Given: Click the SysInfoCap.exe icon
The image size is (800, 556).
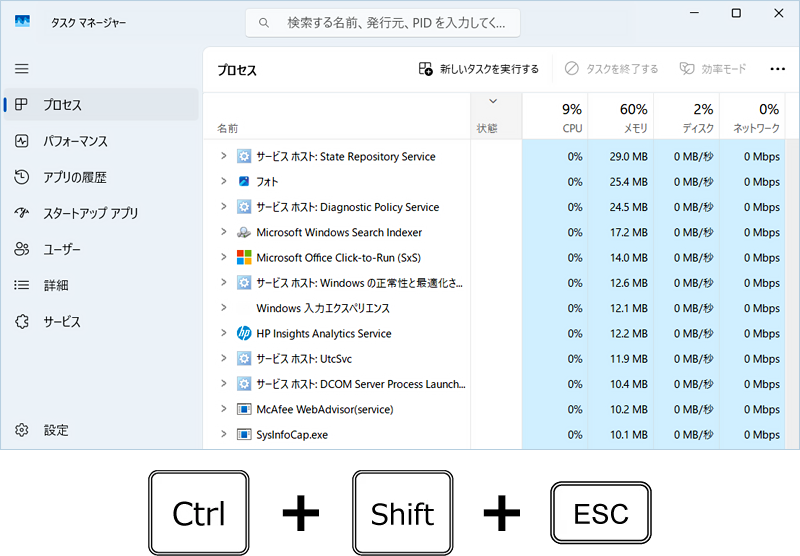Looking at the screenshot, I should coord(244,435).
